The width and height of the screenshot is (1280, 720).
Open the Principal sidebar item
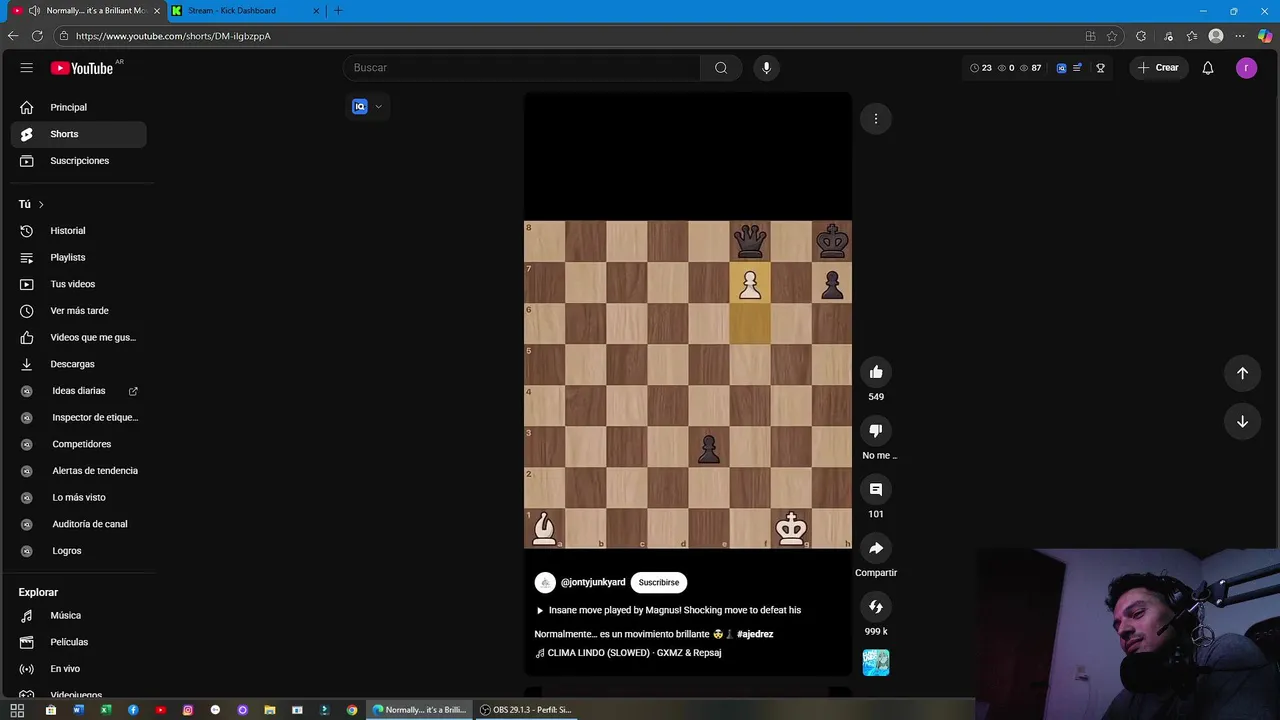tap(78, 107)
